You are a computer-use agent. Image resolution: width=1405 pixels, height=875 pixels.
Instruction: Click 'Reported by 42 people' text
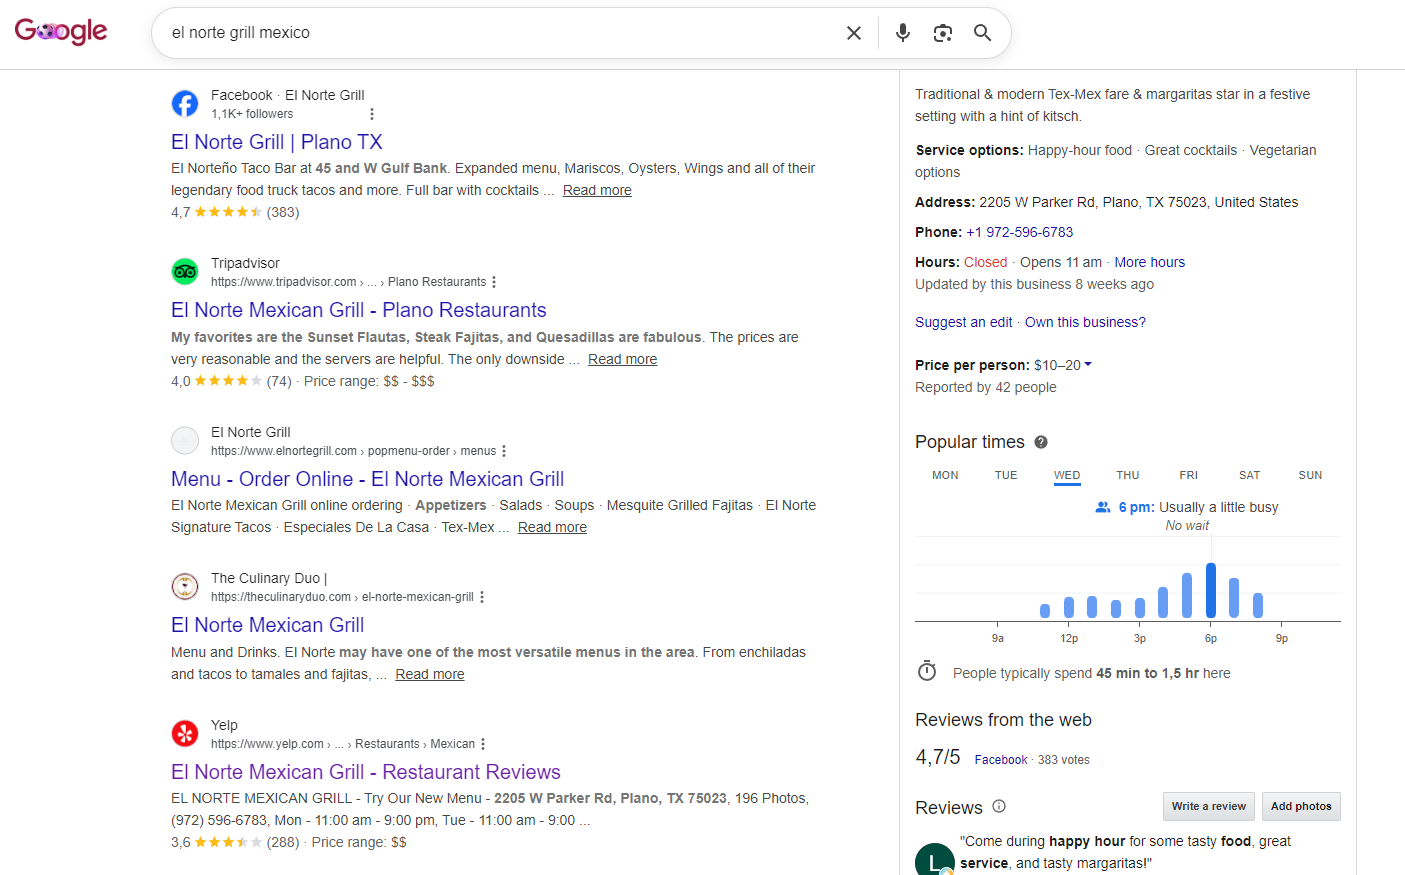click(986, 387)
